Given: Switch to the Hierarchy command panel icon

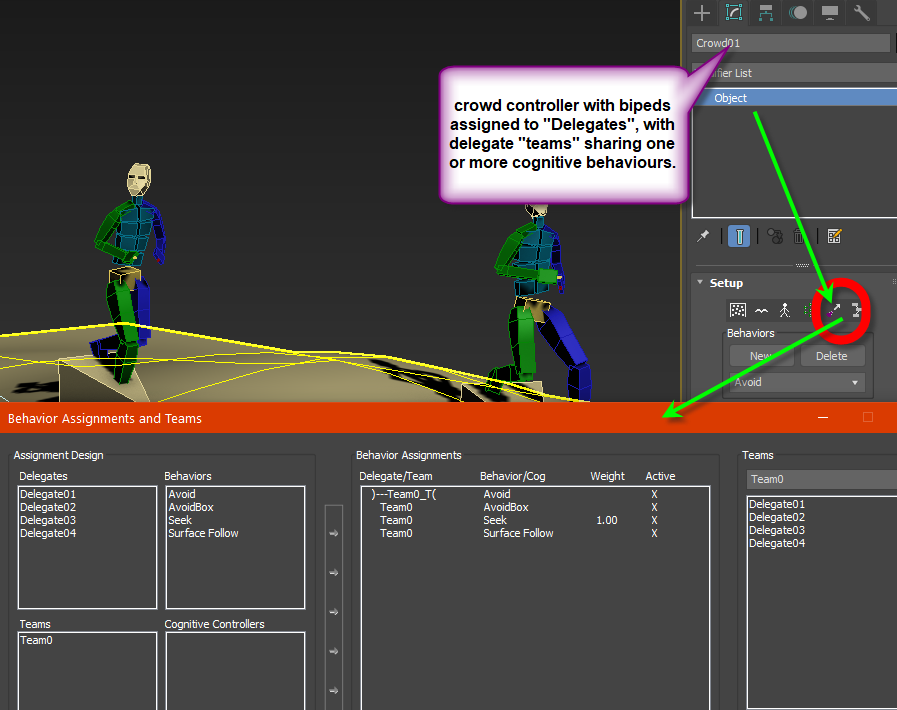Looking at the screenshot, I should point(766,13).
